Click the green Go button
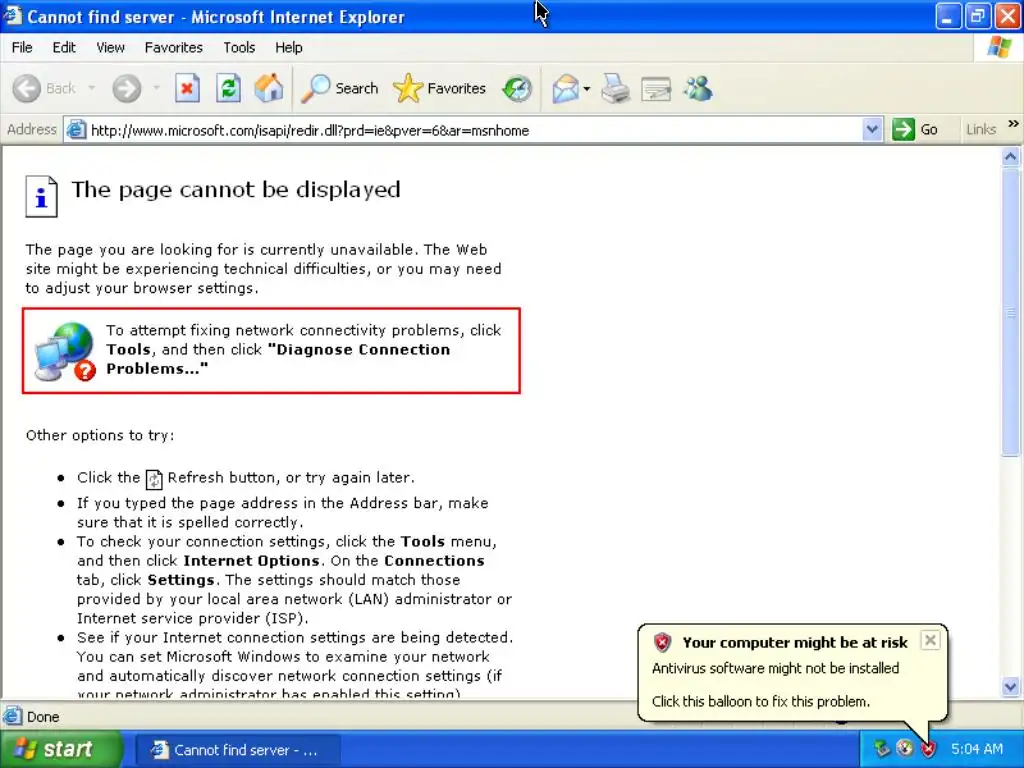1024x768 pixels. (916, 129)
